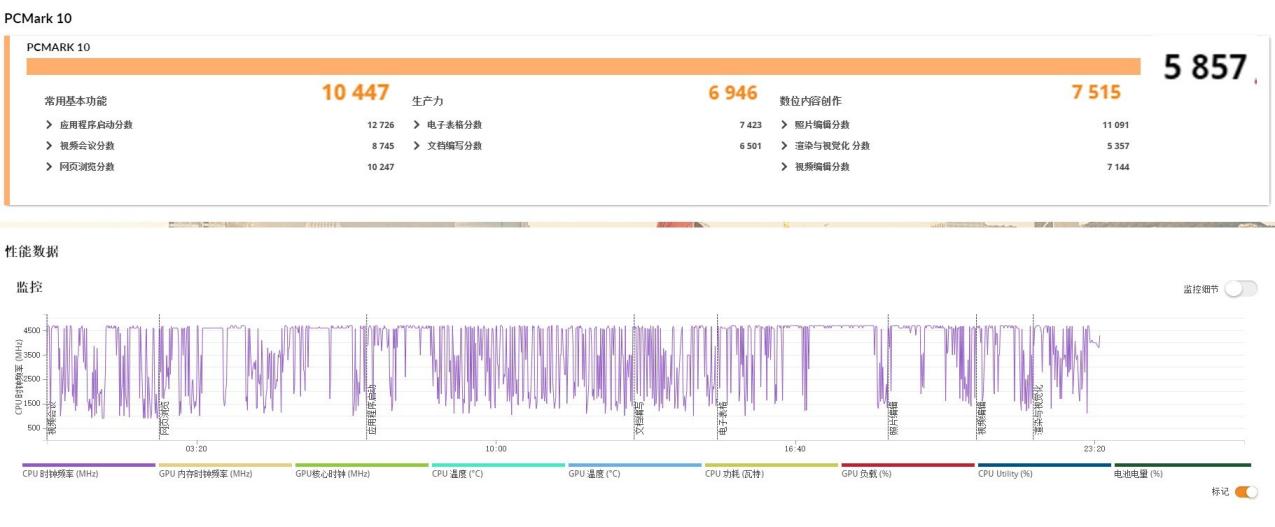Click the 数位内容创作 score 7 515
Viewport: 1275px width, 527px height.
click(x=1096, y=92)
